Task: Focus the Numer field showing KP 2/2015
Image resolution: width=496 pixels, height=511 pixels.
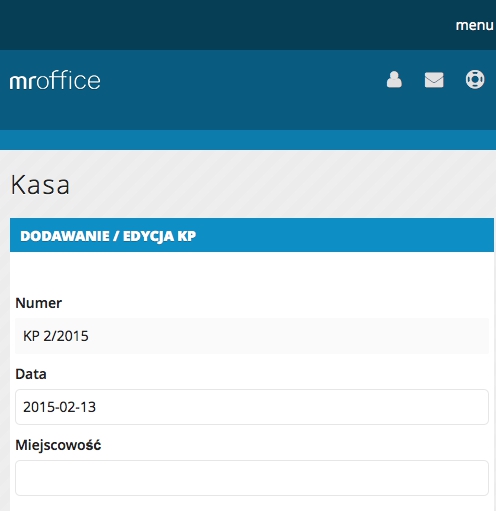Action: coord(252,336)
